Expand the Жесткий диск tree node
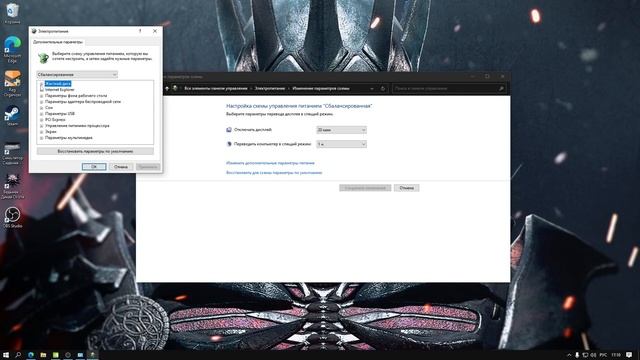640x360 pixels. (42, 84)
